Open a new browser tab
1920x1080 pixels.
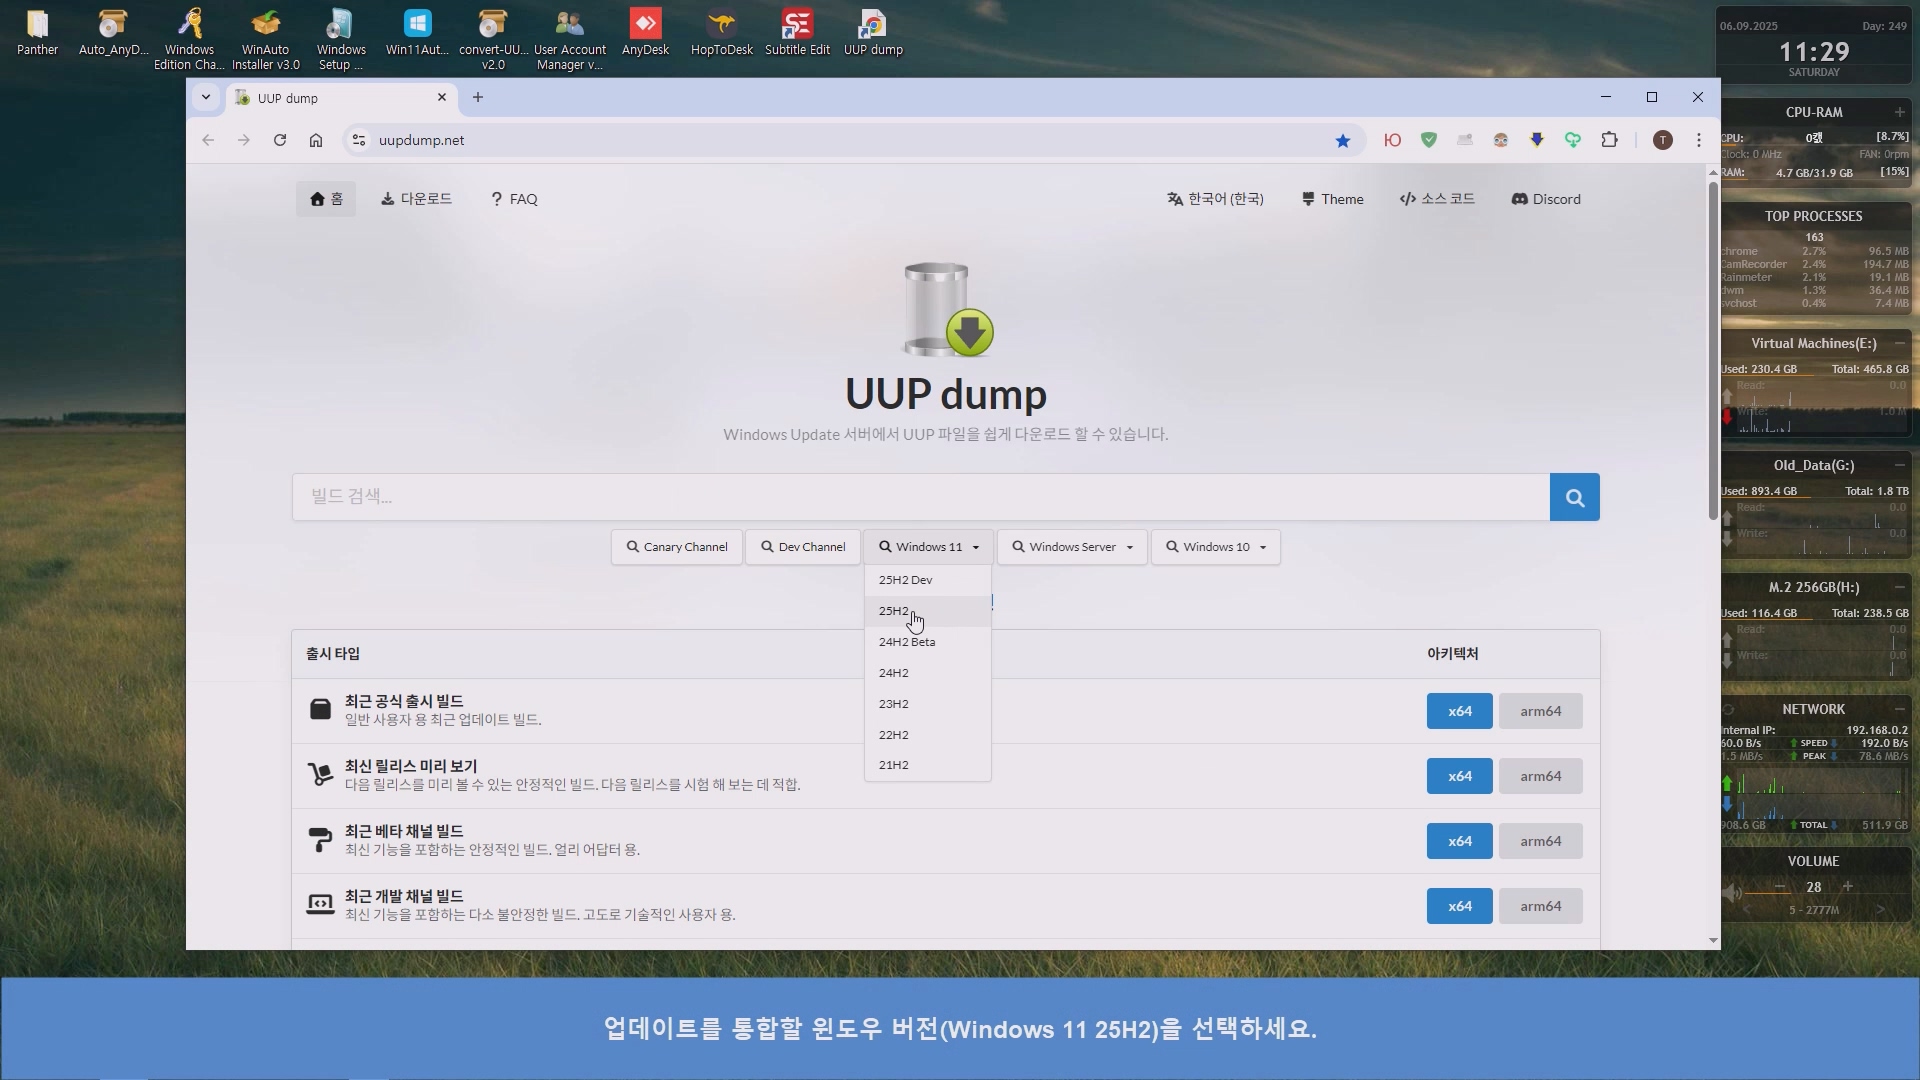click(478, 97)
